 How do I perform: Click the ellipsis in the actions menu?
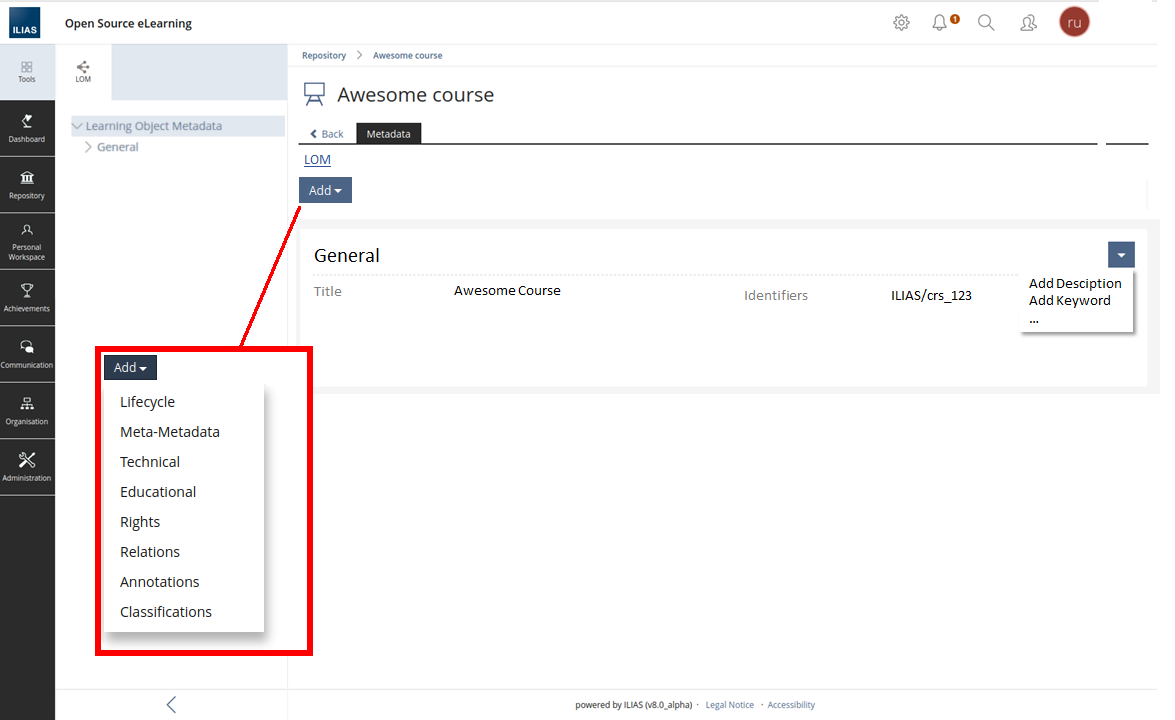click(1034, 320)
